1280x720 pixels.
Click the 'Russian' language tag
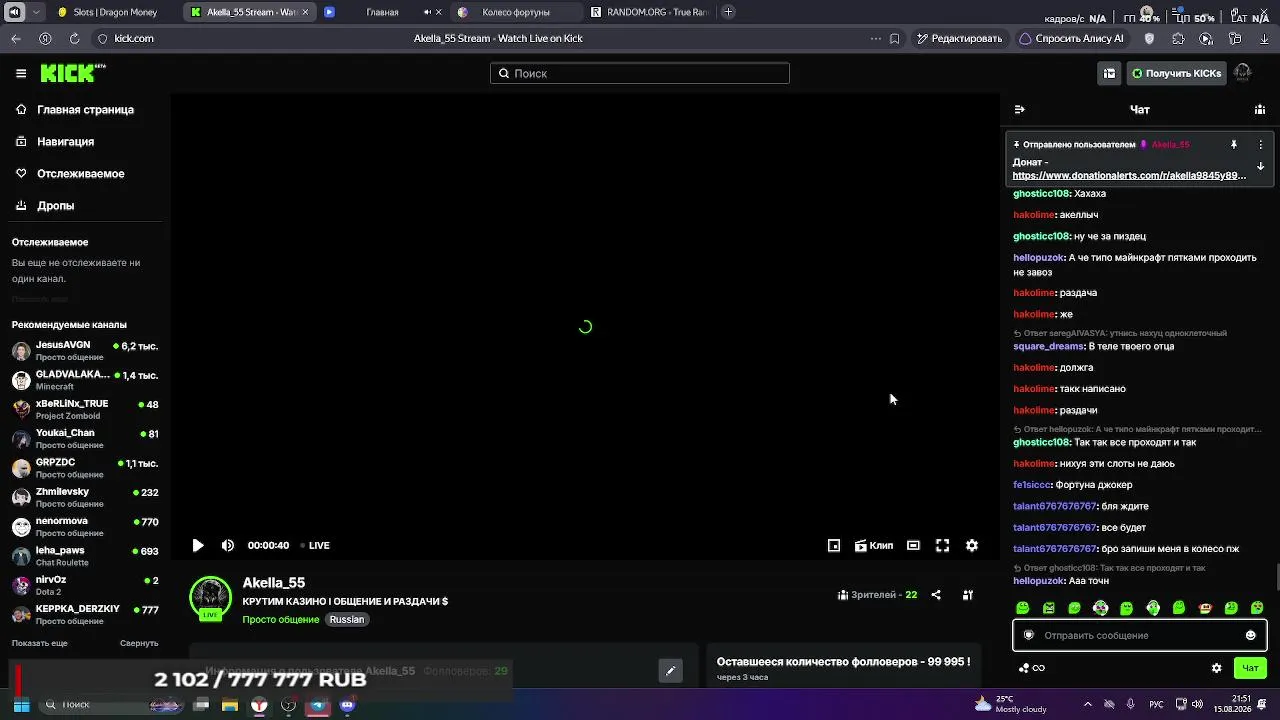tap(347, 619)
